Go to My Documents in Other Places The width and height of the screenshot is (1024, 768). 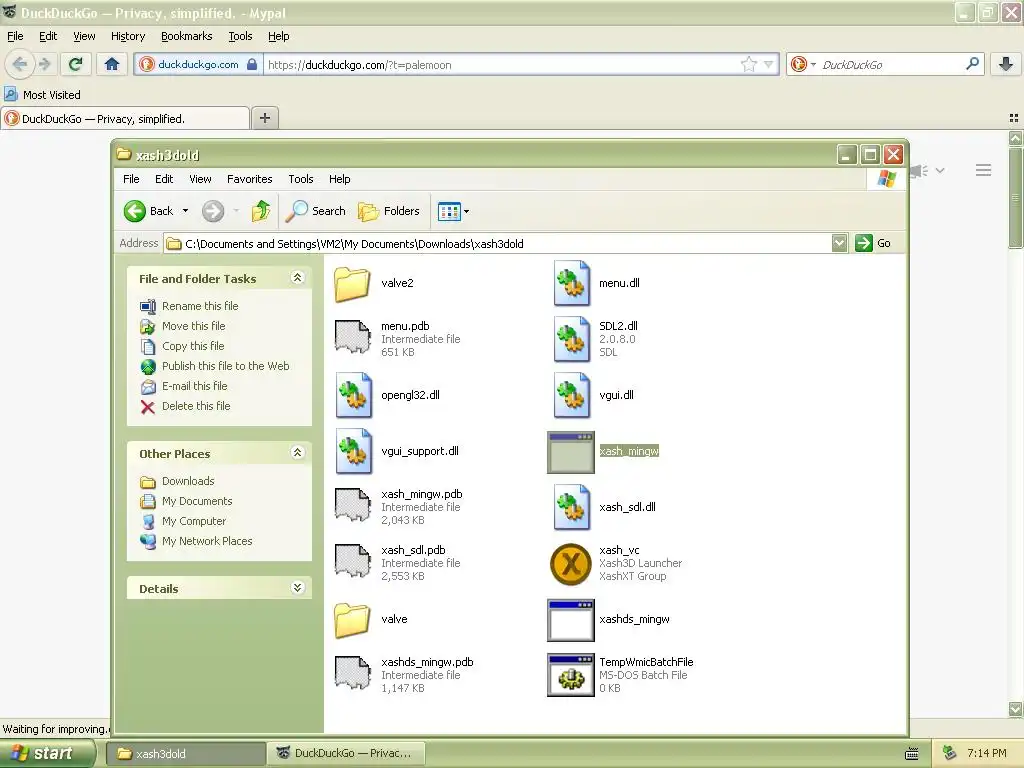197,501
